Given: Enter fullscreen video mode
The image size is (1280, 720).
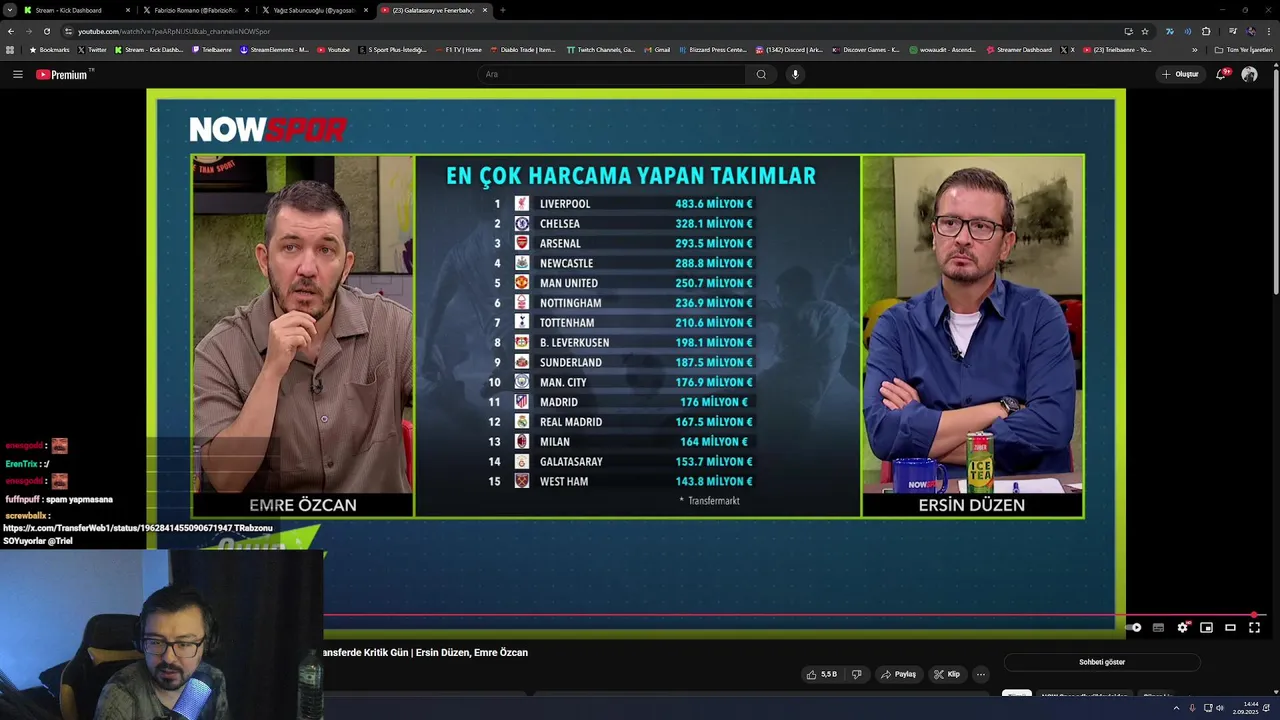Looking at the screenshot, I should 1254,628.
